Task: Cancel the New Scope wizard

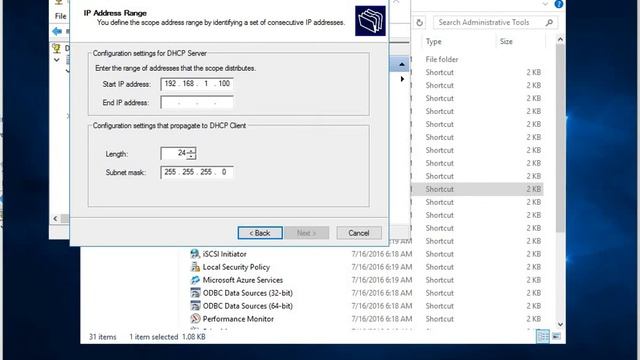Action: tap(359, 233)
